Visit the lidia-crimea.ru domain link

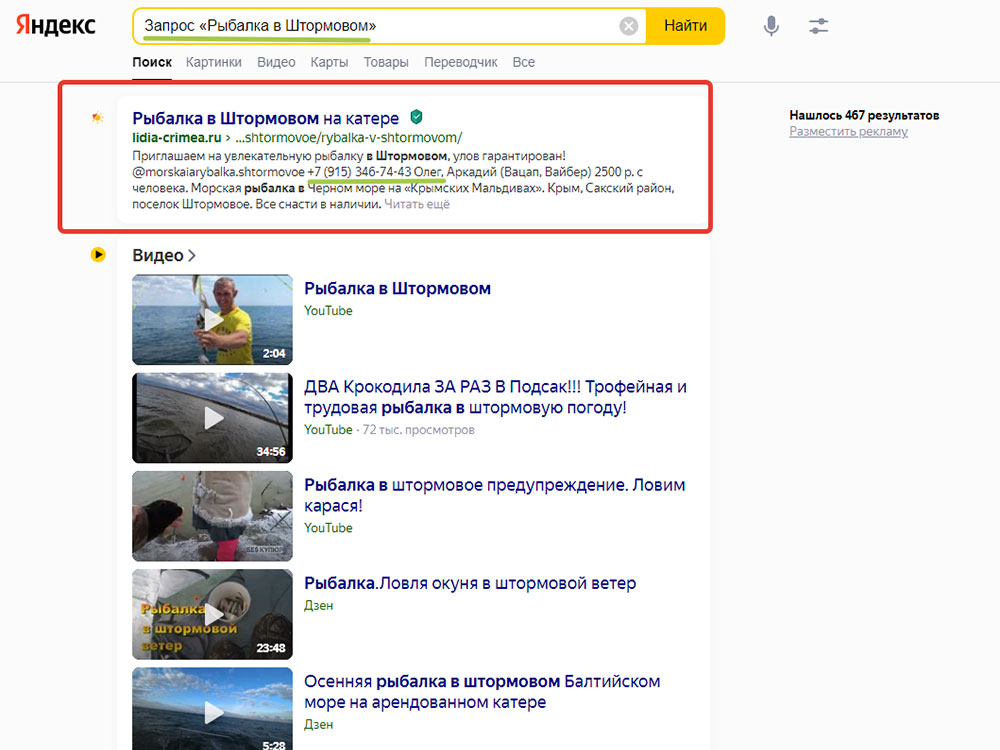click(177, 138)
